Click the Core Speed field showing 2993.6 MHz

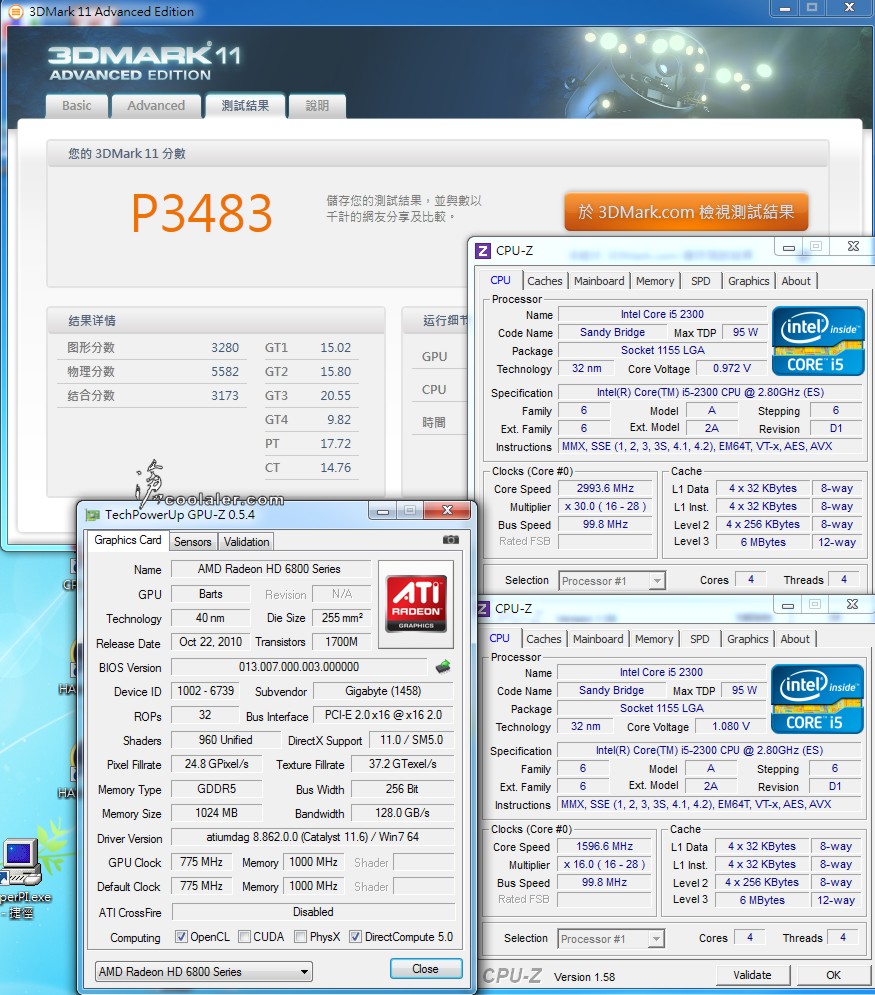click(x=605, y=489)
